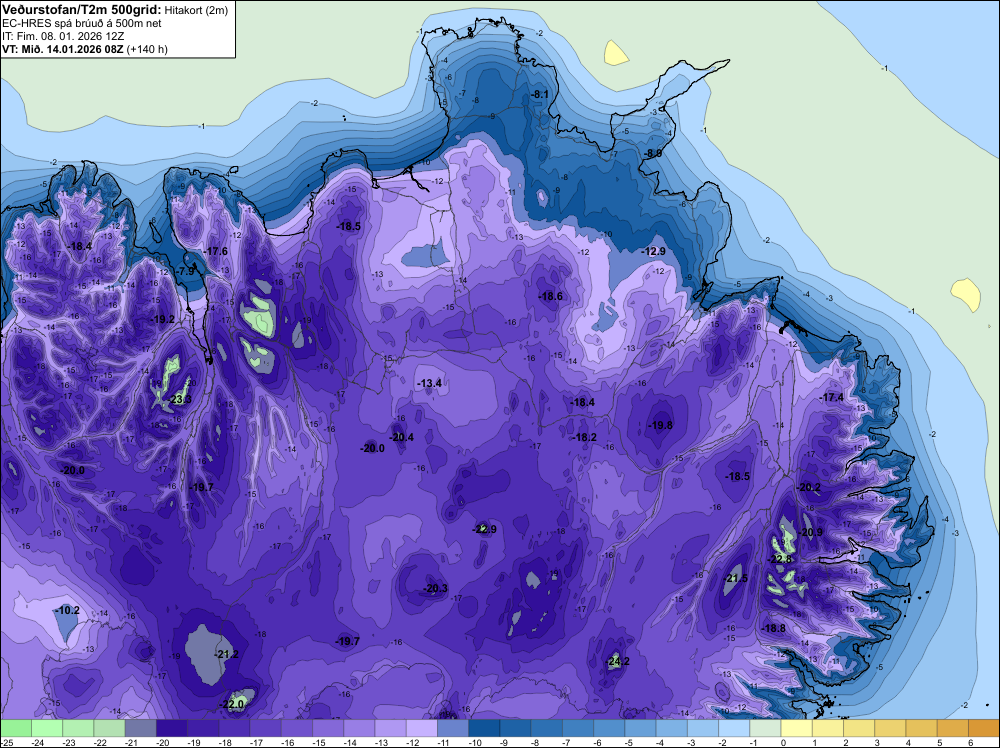The image size is (1000, 748).
Task: Click the deep blue legend swatch labeled -10
Action: (x=484, y=728)
